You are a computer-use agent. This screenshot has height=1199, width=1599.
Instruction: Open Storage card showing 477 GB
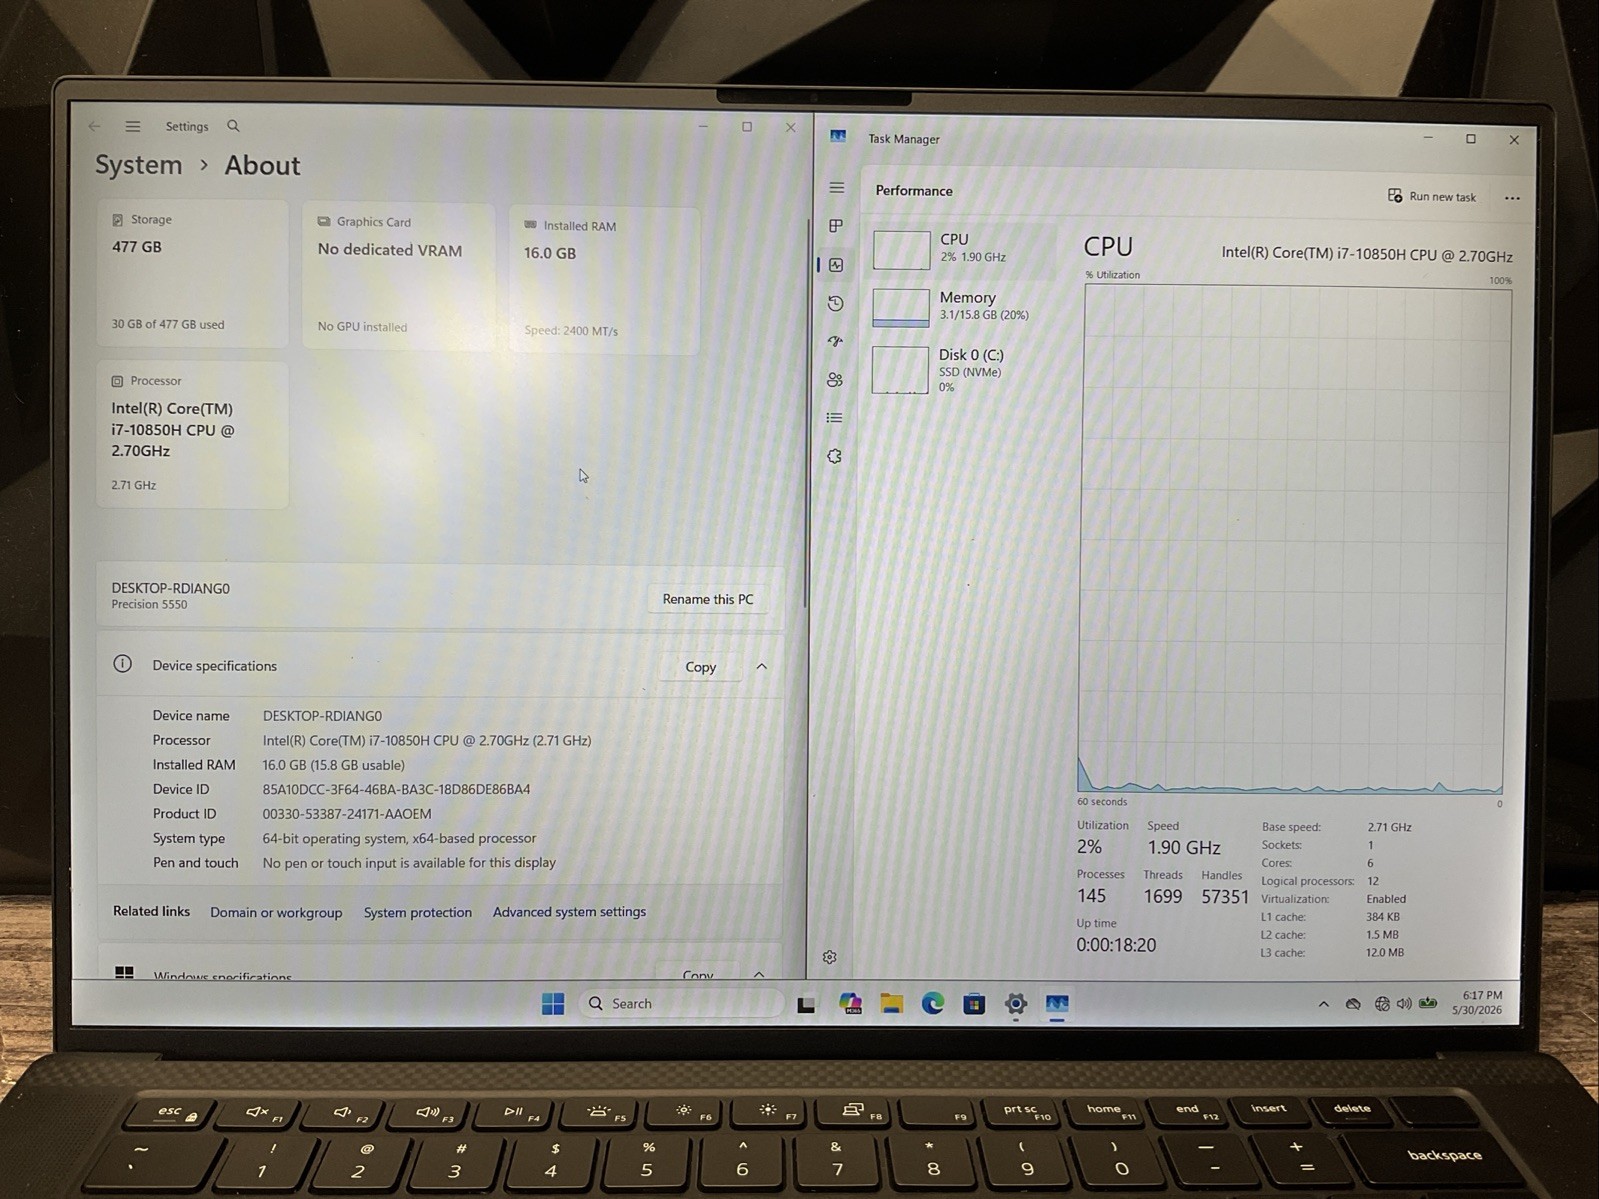pyautogui.click(x=192, y=273)
